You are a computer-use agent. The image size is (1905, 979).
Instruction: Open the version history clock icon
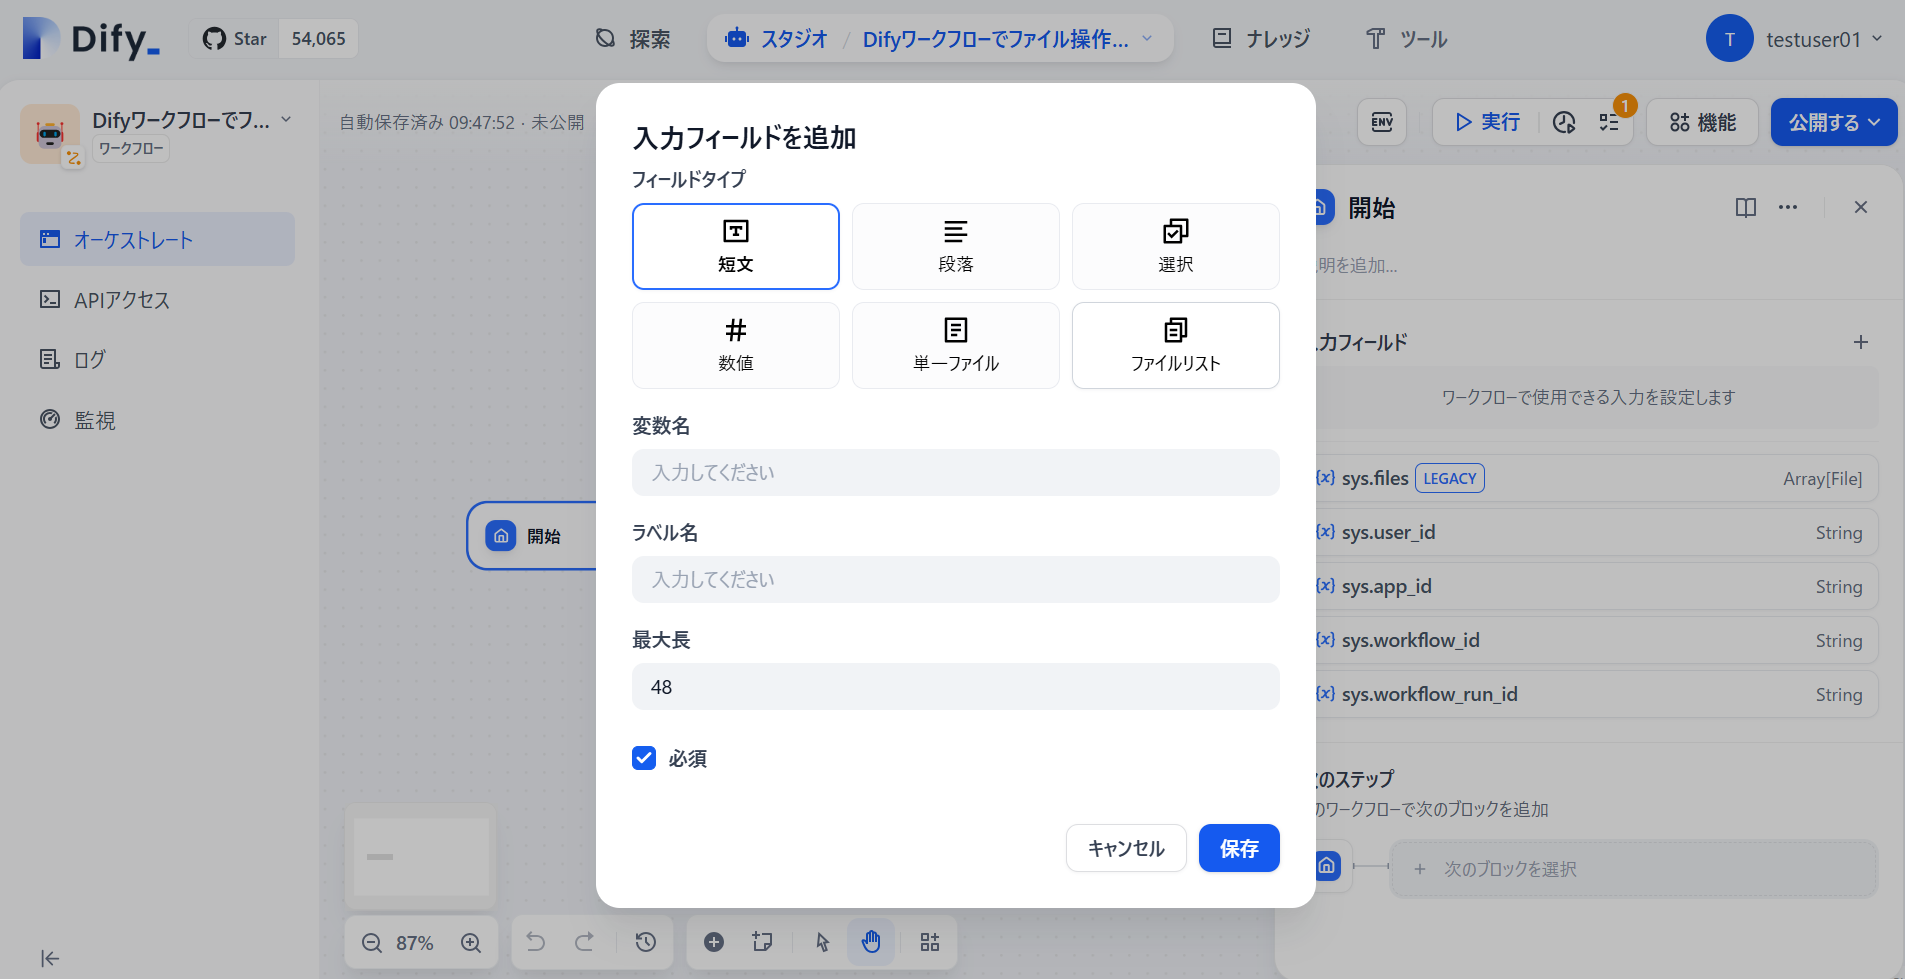pyautogui.click(x=1563, y=122)
